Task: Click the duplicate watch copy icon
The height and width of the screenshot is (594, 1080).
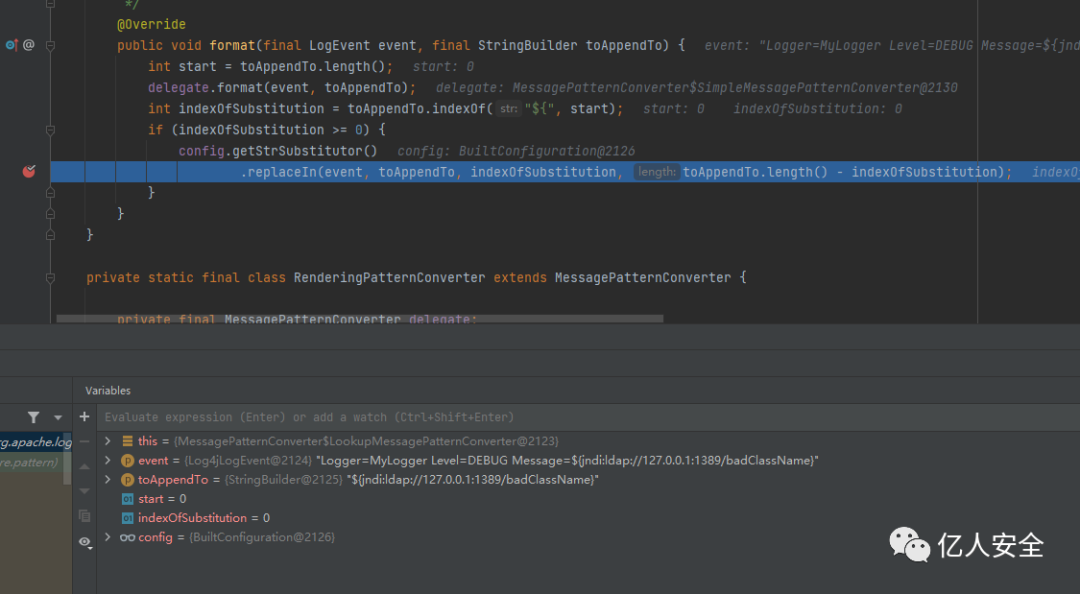Action: click(84, 515)
